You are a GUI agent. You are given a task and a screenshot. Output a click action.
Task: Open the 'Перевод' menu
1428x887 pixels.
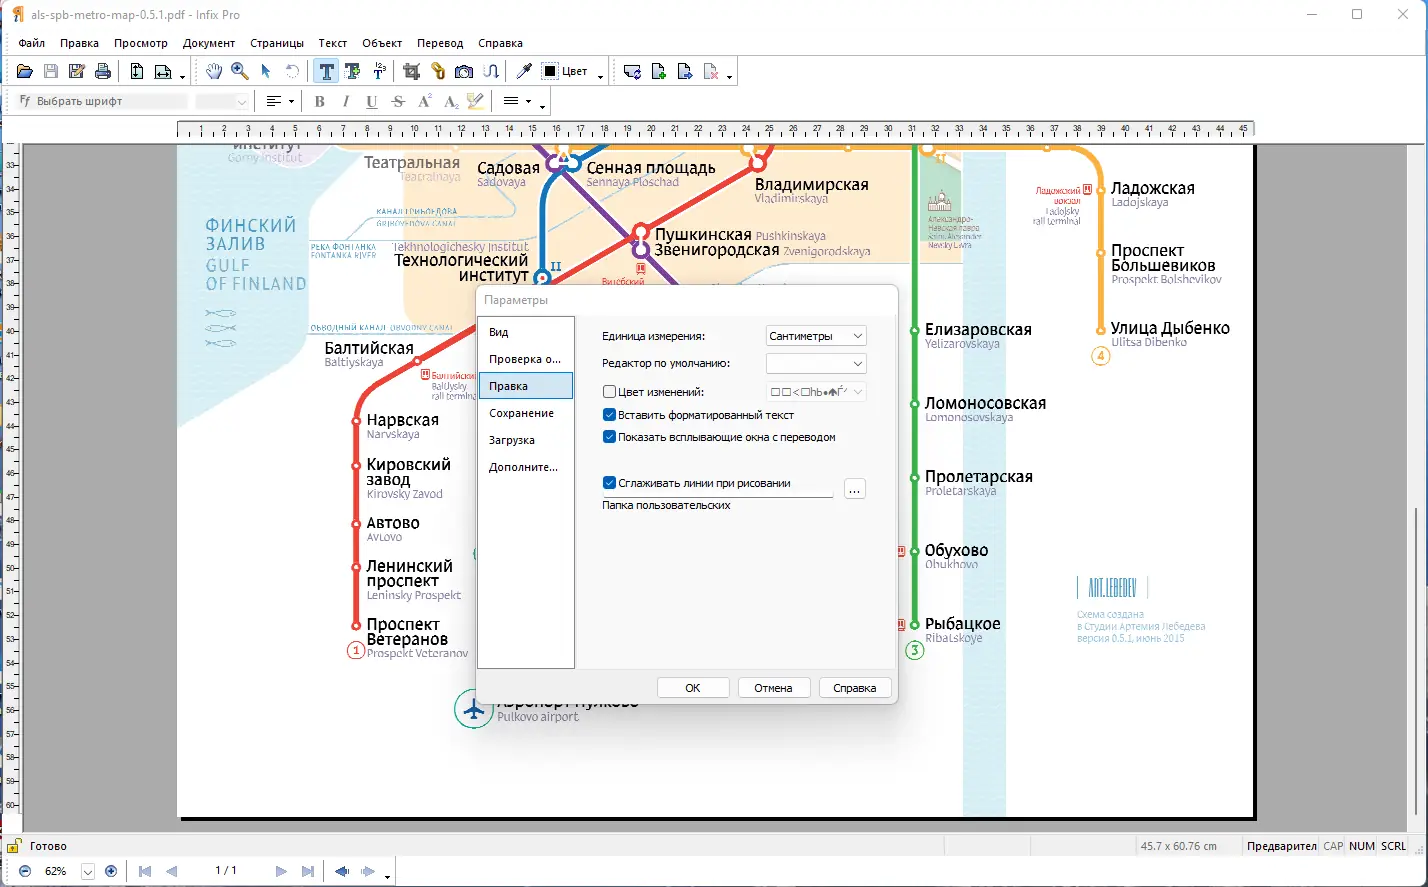(440, 43)
